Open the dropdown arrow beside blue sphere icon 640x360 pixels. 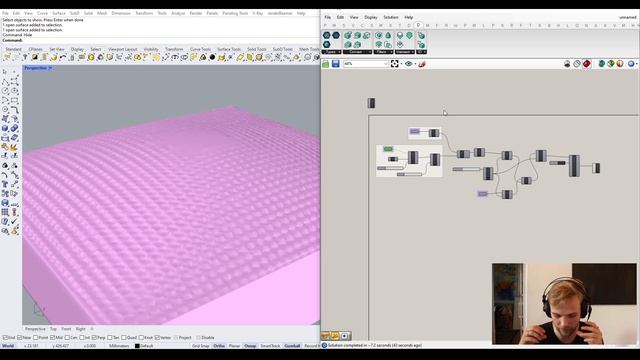tap(637, 64)
